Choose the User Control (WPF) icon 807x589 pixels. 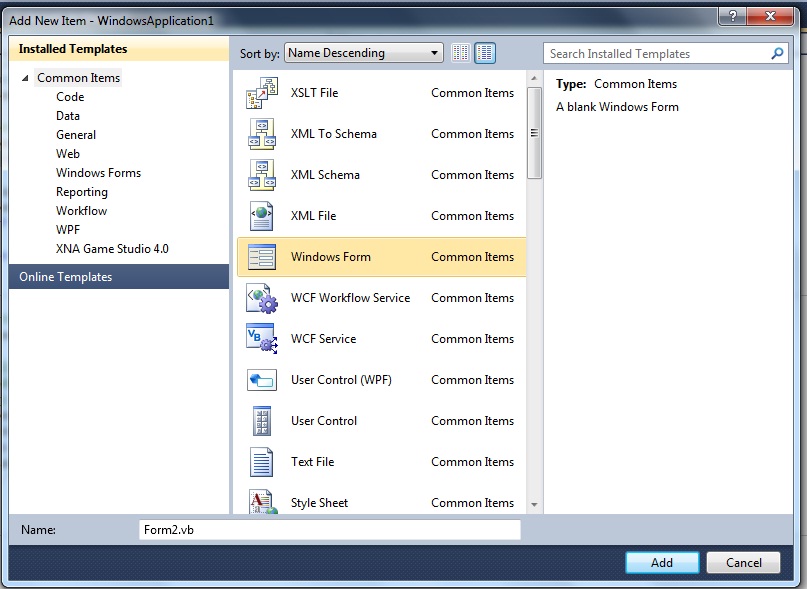tap(261, 379)
